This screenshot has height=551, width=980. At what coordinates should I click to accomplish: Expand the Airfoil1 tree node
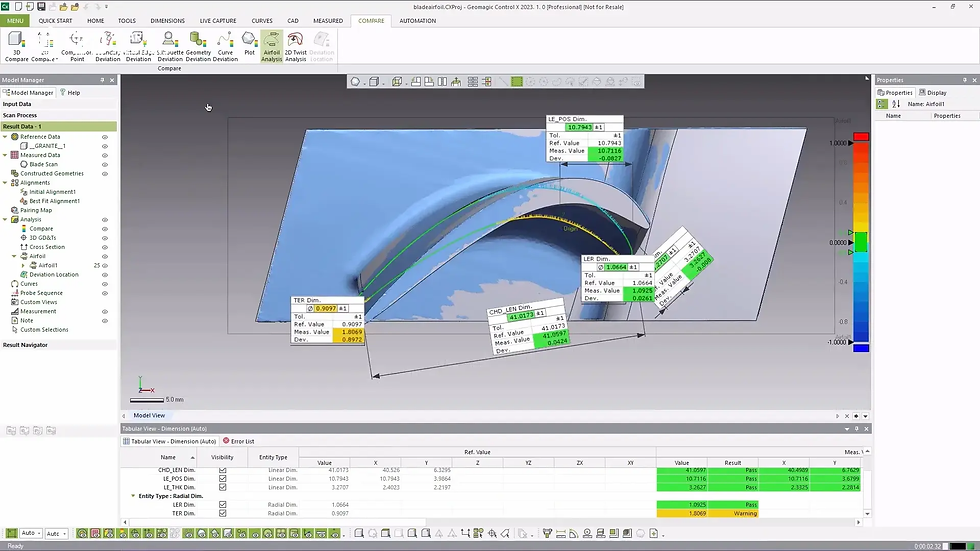24,266
